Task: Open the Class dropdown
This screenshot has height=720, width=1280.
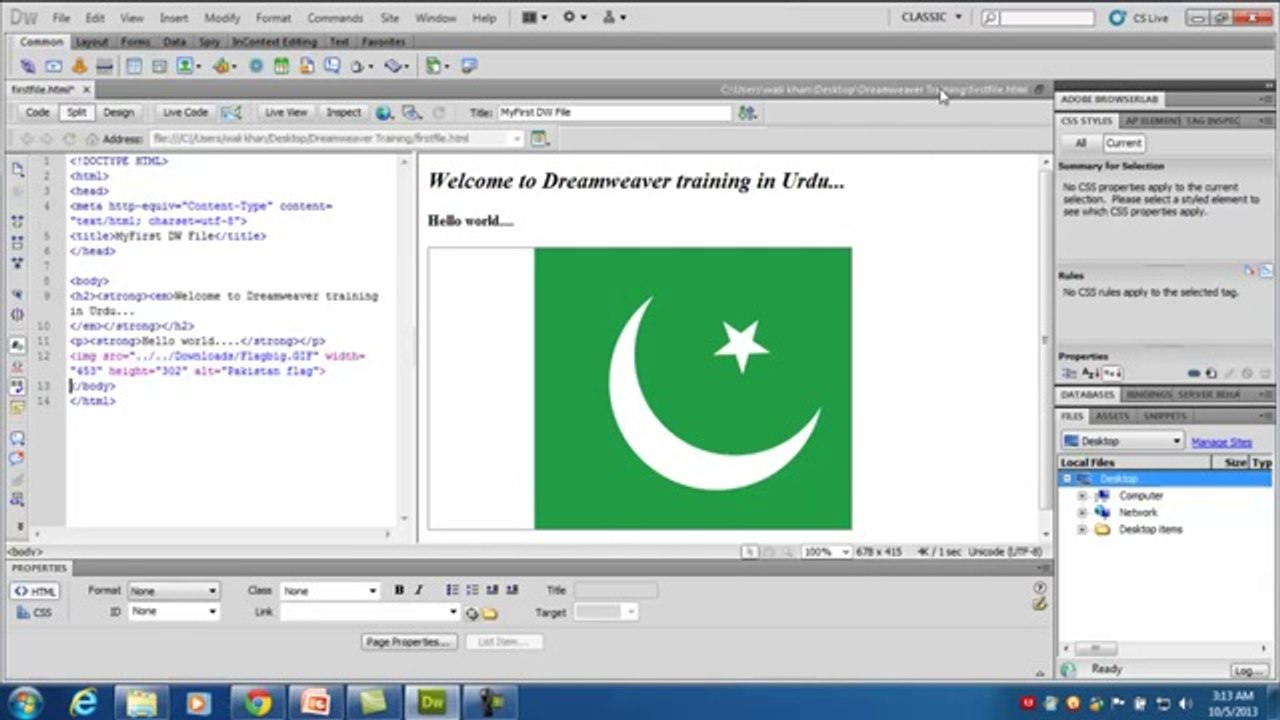Action: pyautogui.click(x=329, y=591)
